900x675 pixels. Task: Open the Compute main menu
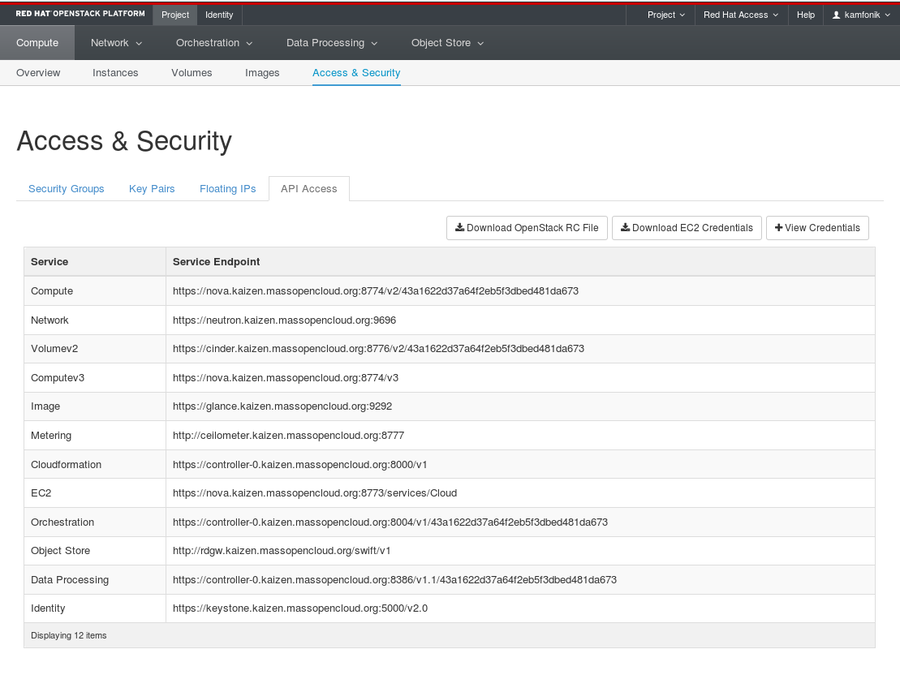(x=37, y=43)
